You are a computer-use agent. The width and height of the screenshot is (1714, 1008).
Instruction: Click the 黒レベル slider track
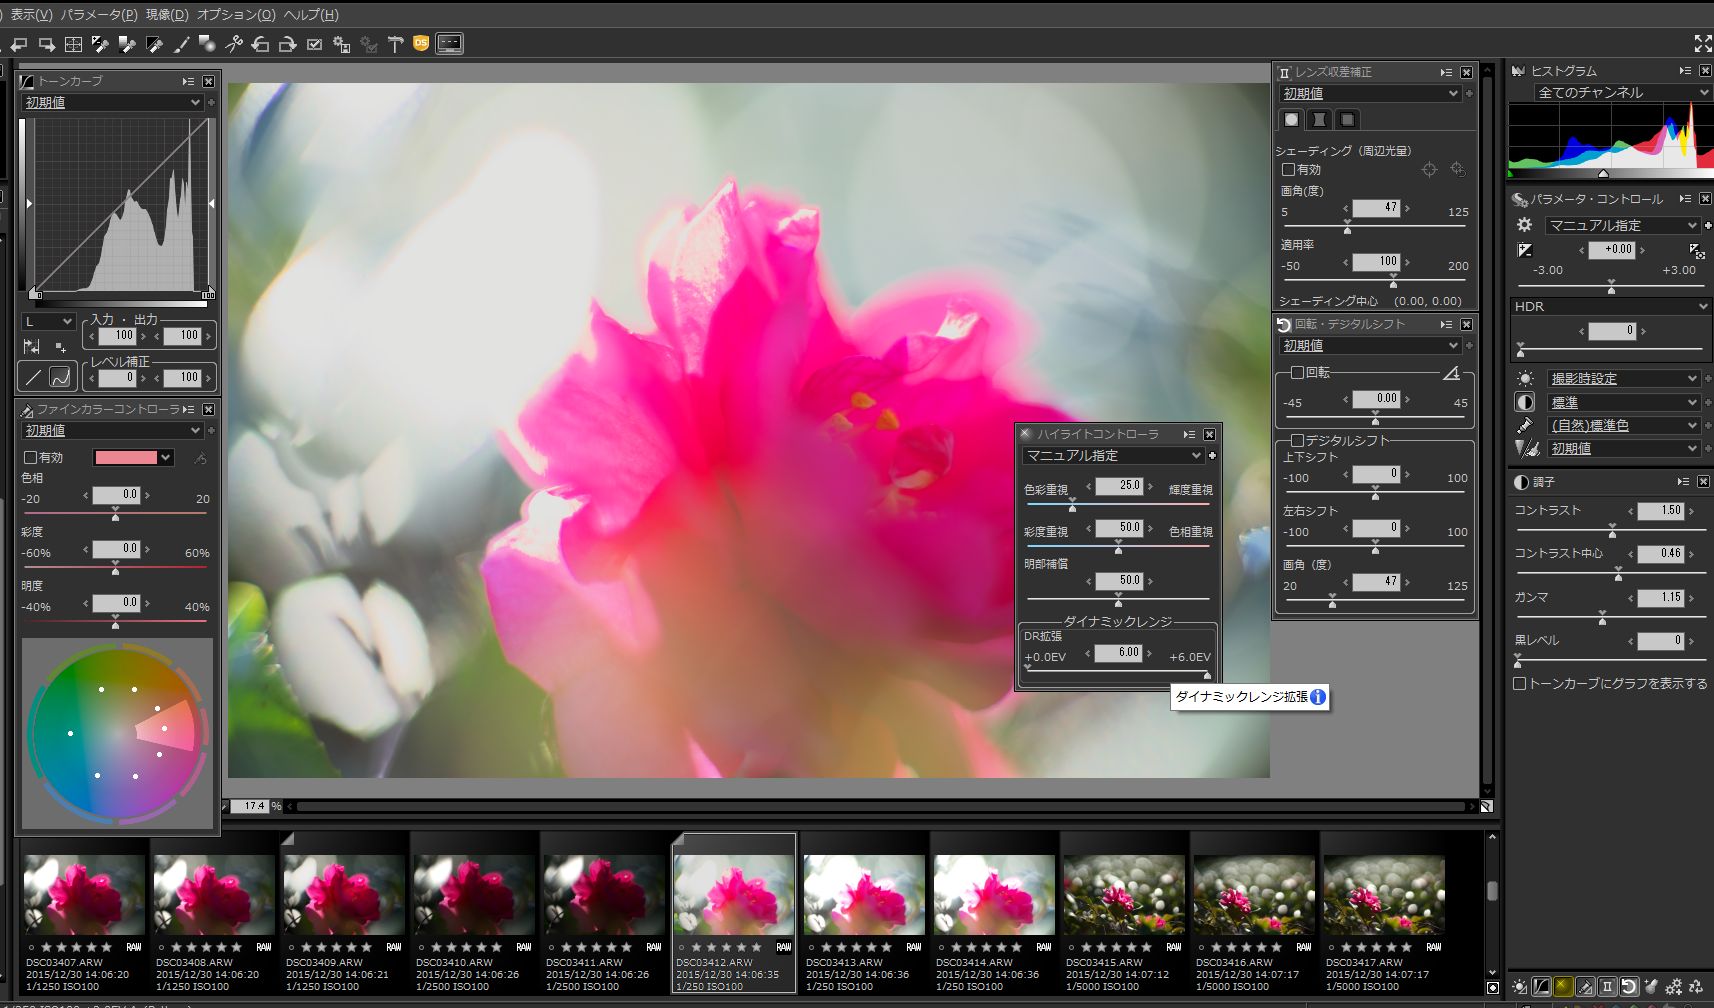click(1611, 660)
